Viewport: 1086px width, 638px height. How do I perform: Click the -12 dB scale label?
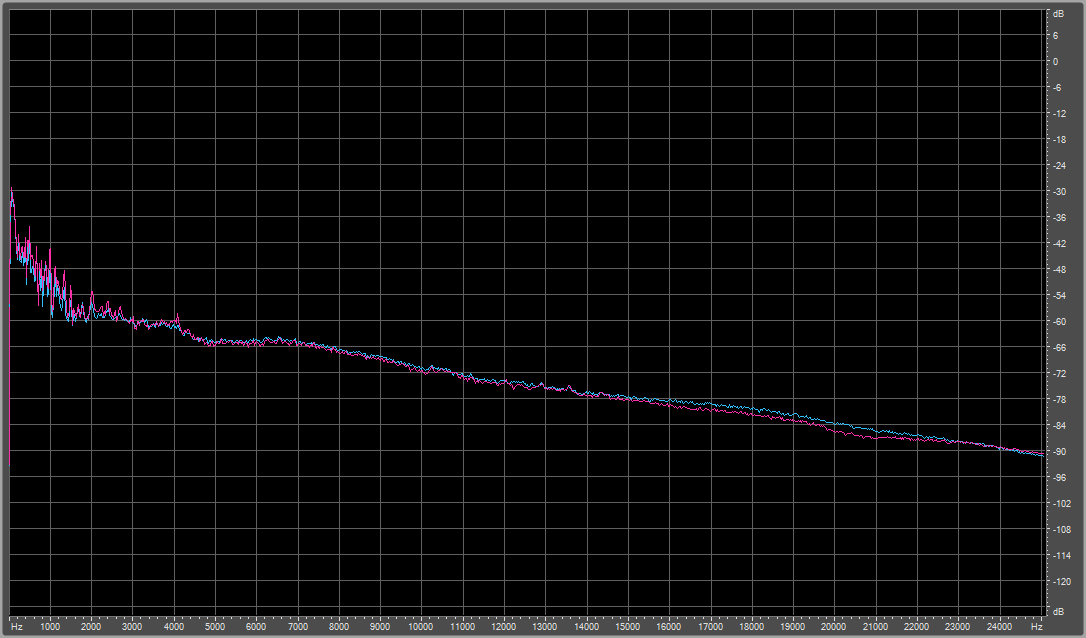1059,113
